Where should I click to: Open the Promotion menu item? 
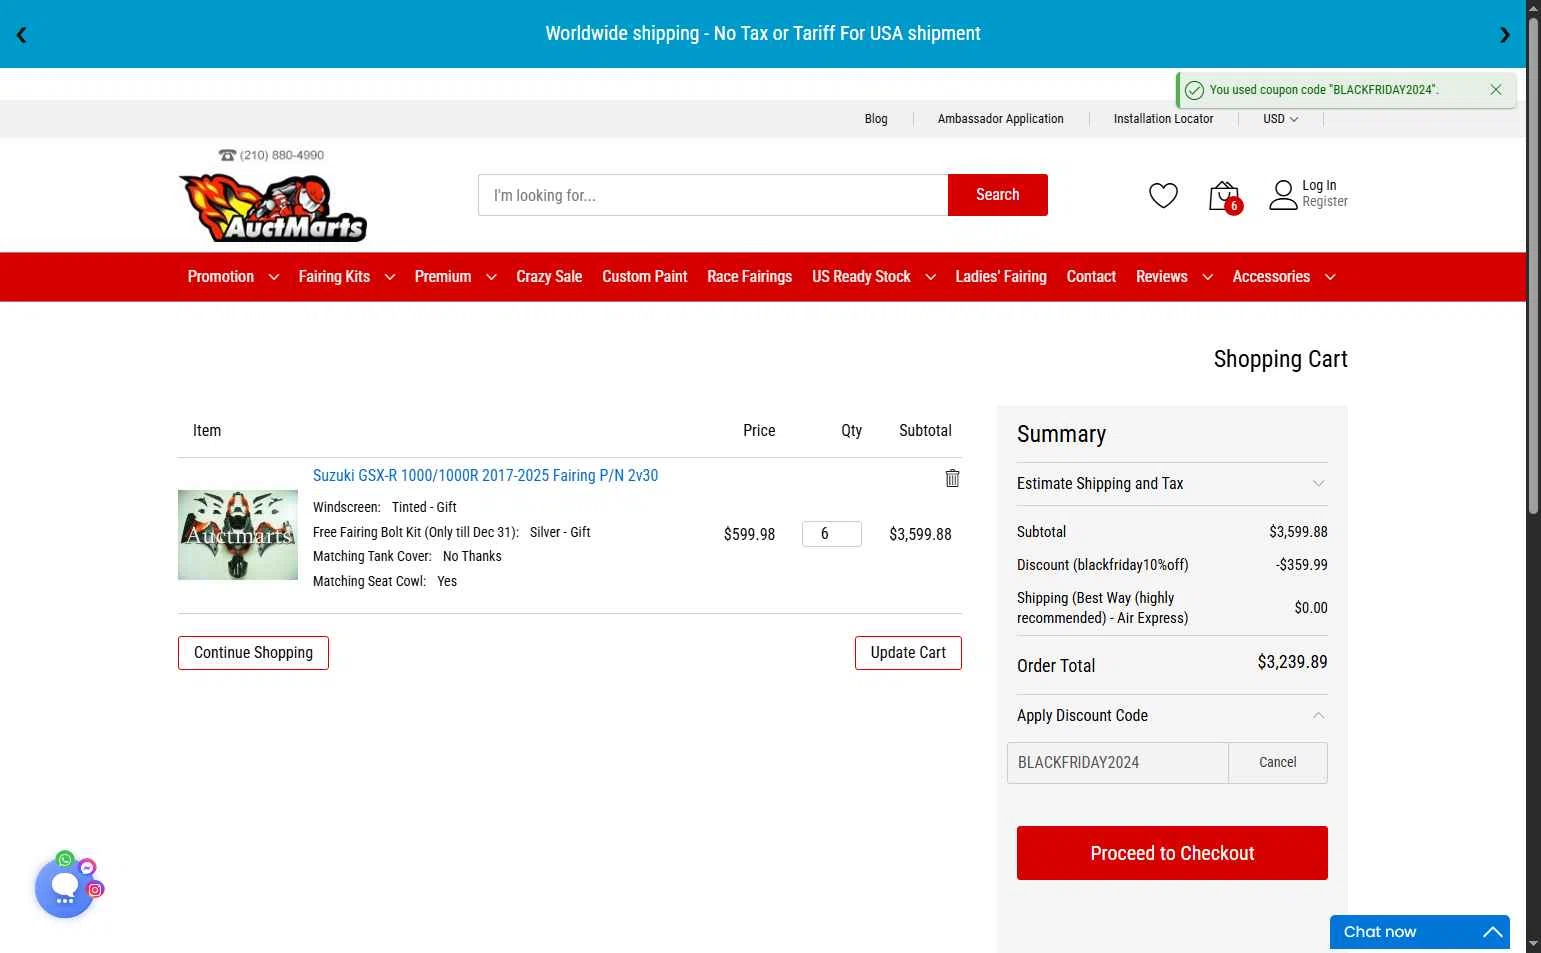coord(221,277)
